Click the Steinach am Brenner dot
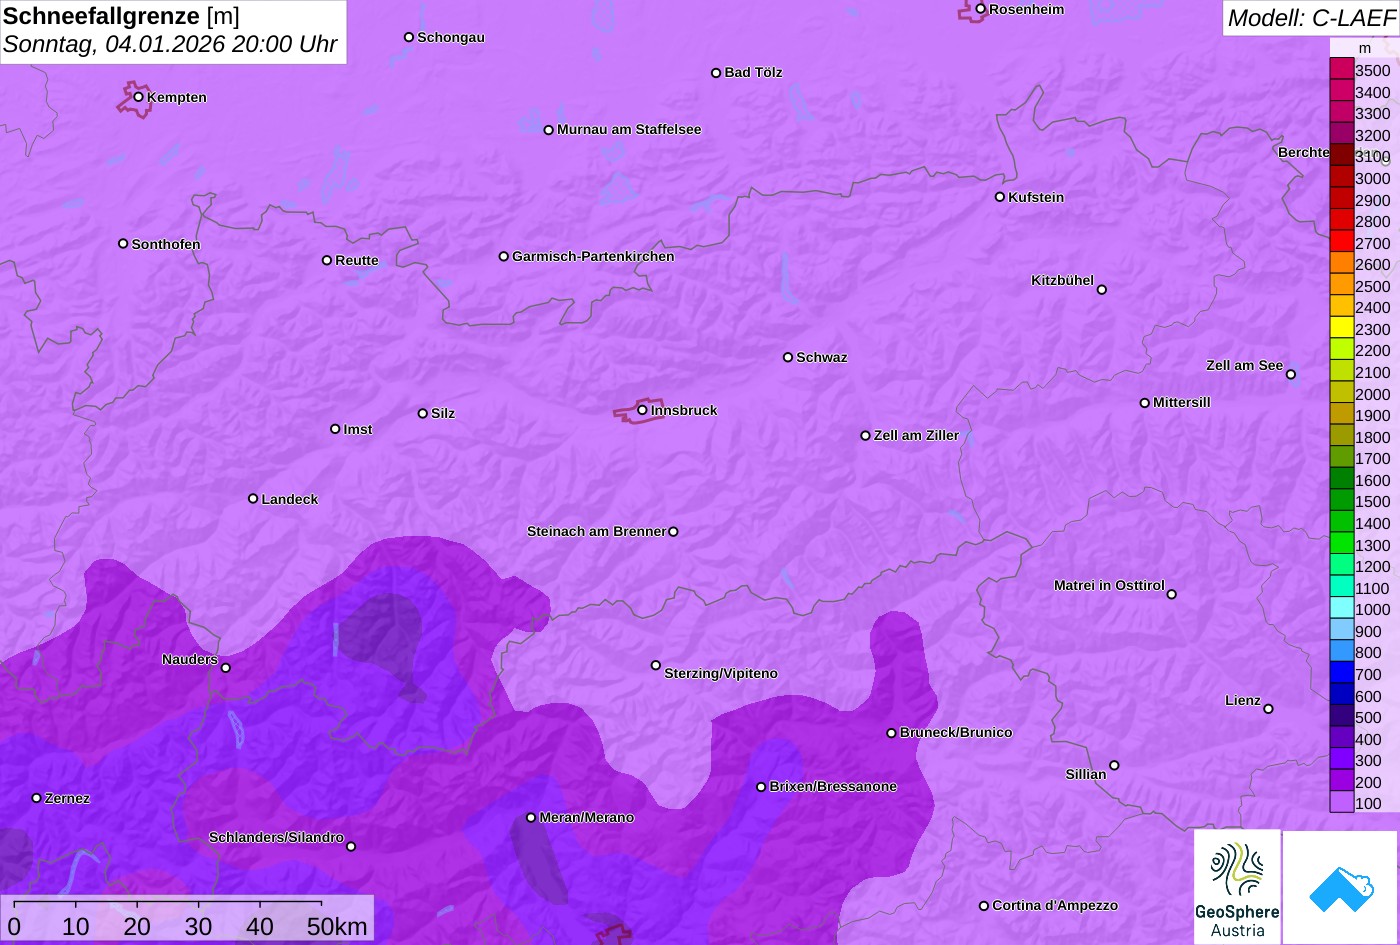This screenshot has height=945, width=1400. (673, 532)
